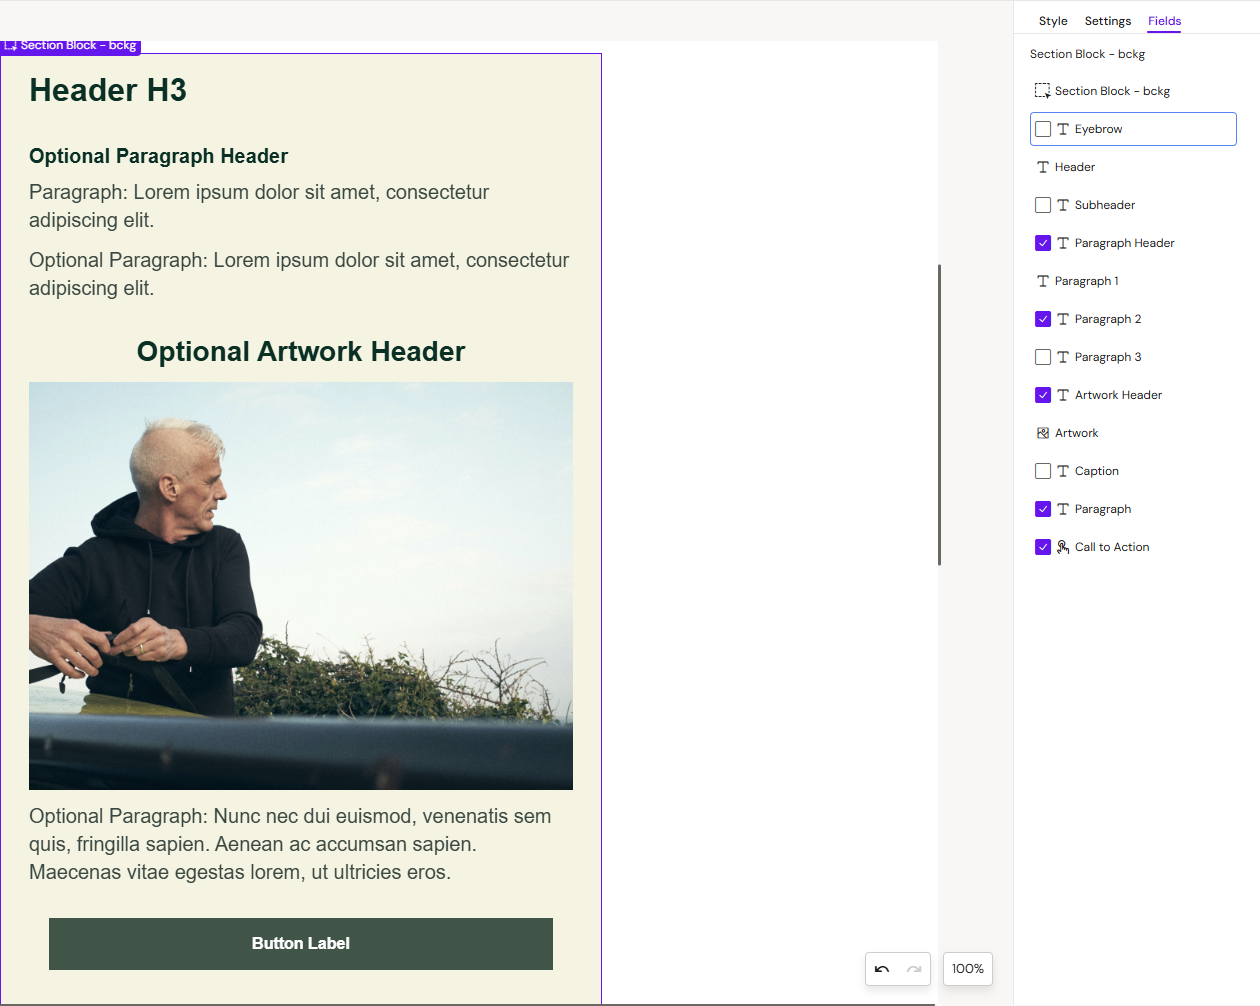Click the undo arrow icon

click(x=881, y=969)
